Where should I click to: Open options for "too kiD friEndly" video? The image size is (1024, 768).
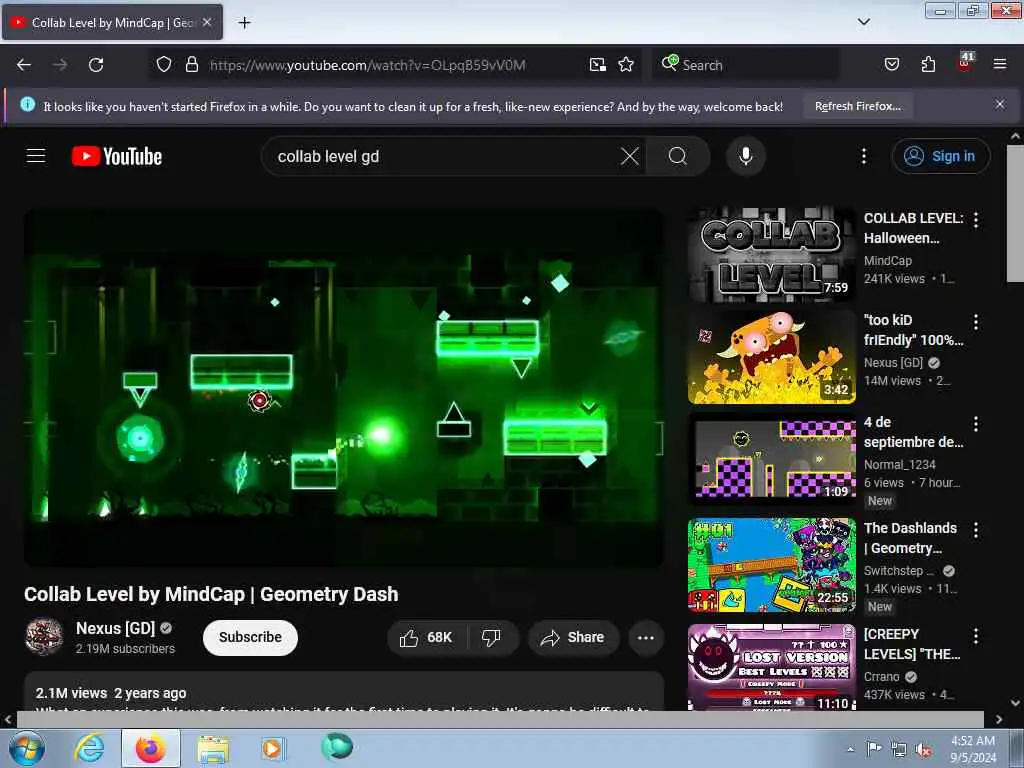click(x=976, y=322)
